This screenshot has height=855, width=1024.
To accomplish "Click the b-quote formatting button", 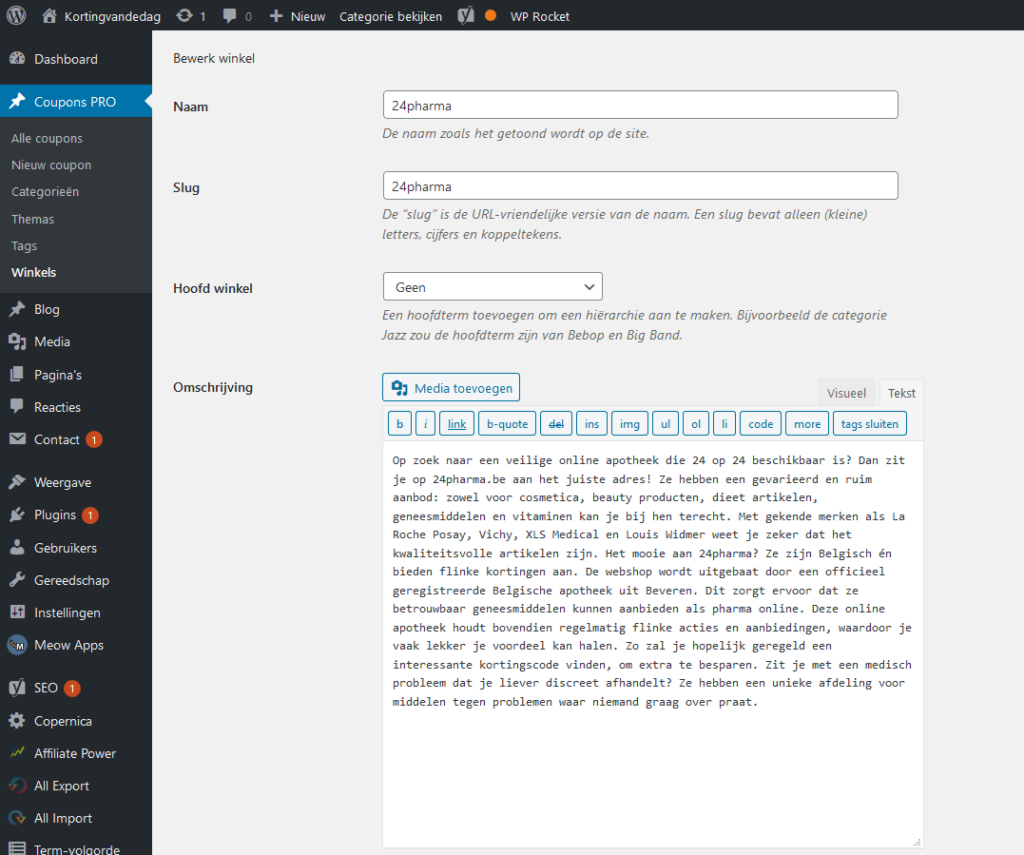I will click(x=506, y=424).
